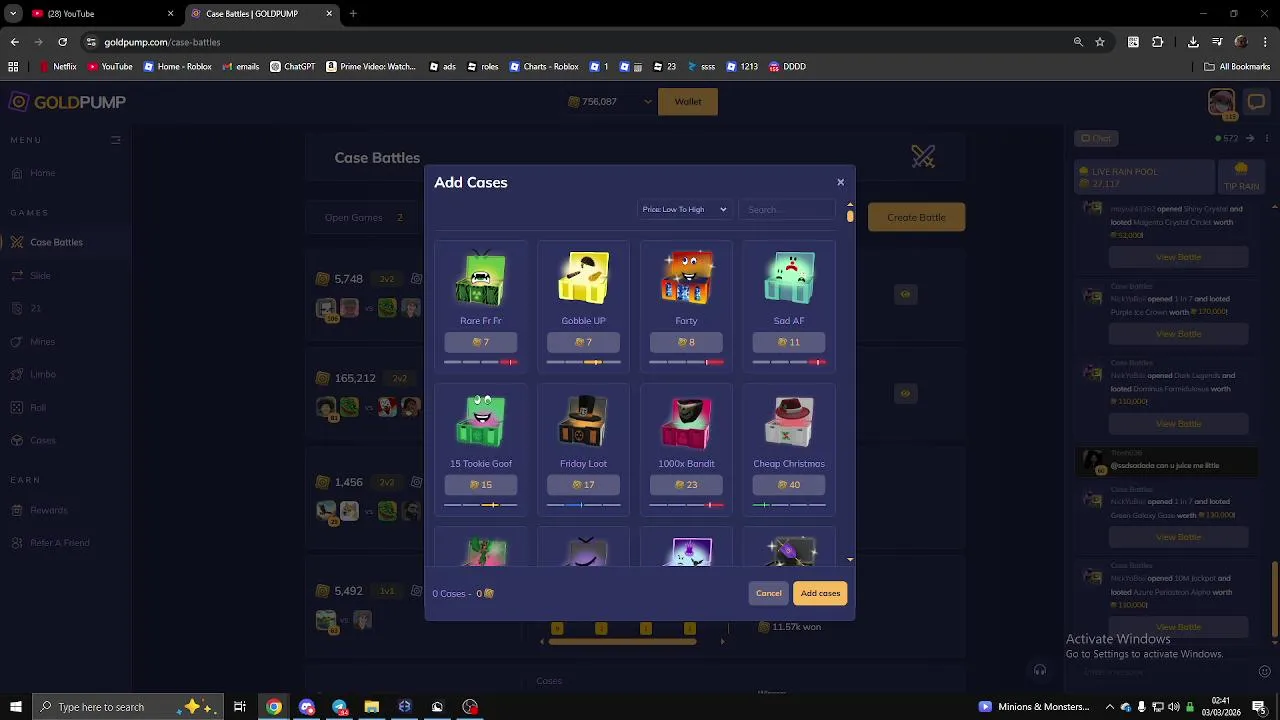The image size is (1280, 720).
Task: Bookmark this page with the star icon
Action: click(1100, 42)
